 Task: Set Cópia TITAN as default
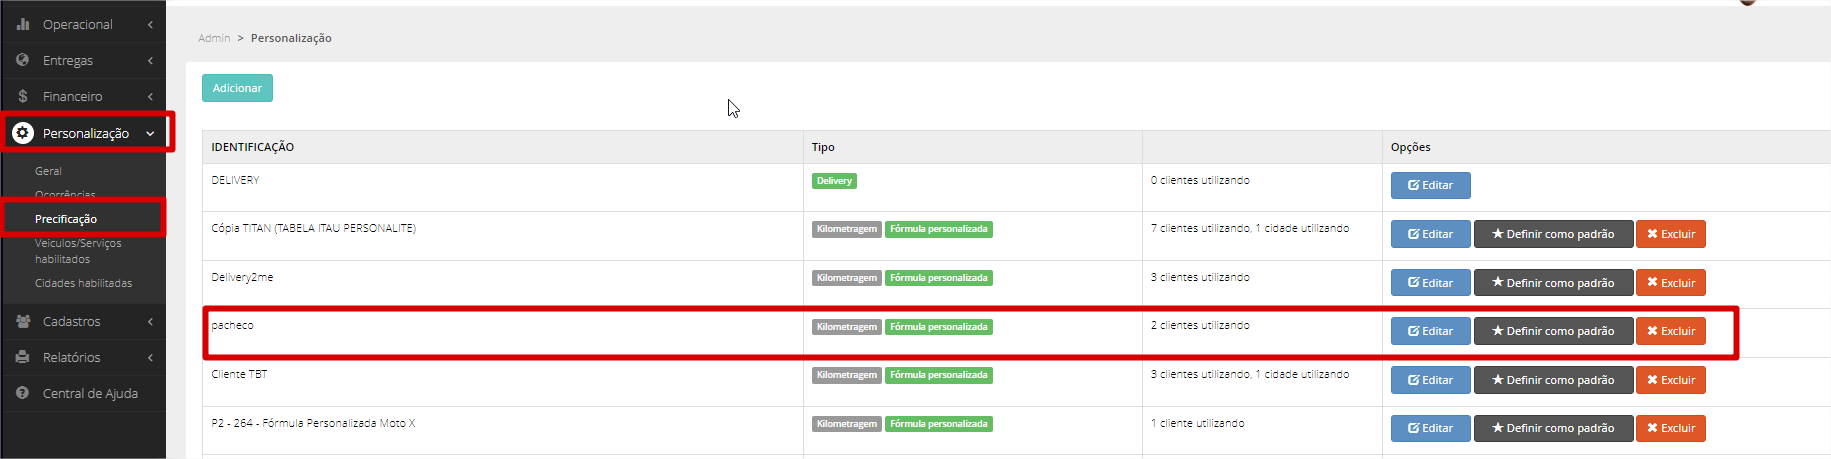(x=1553, y=234)
